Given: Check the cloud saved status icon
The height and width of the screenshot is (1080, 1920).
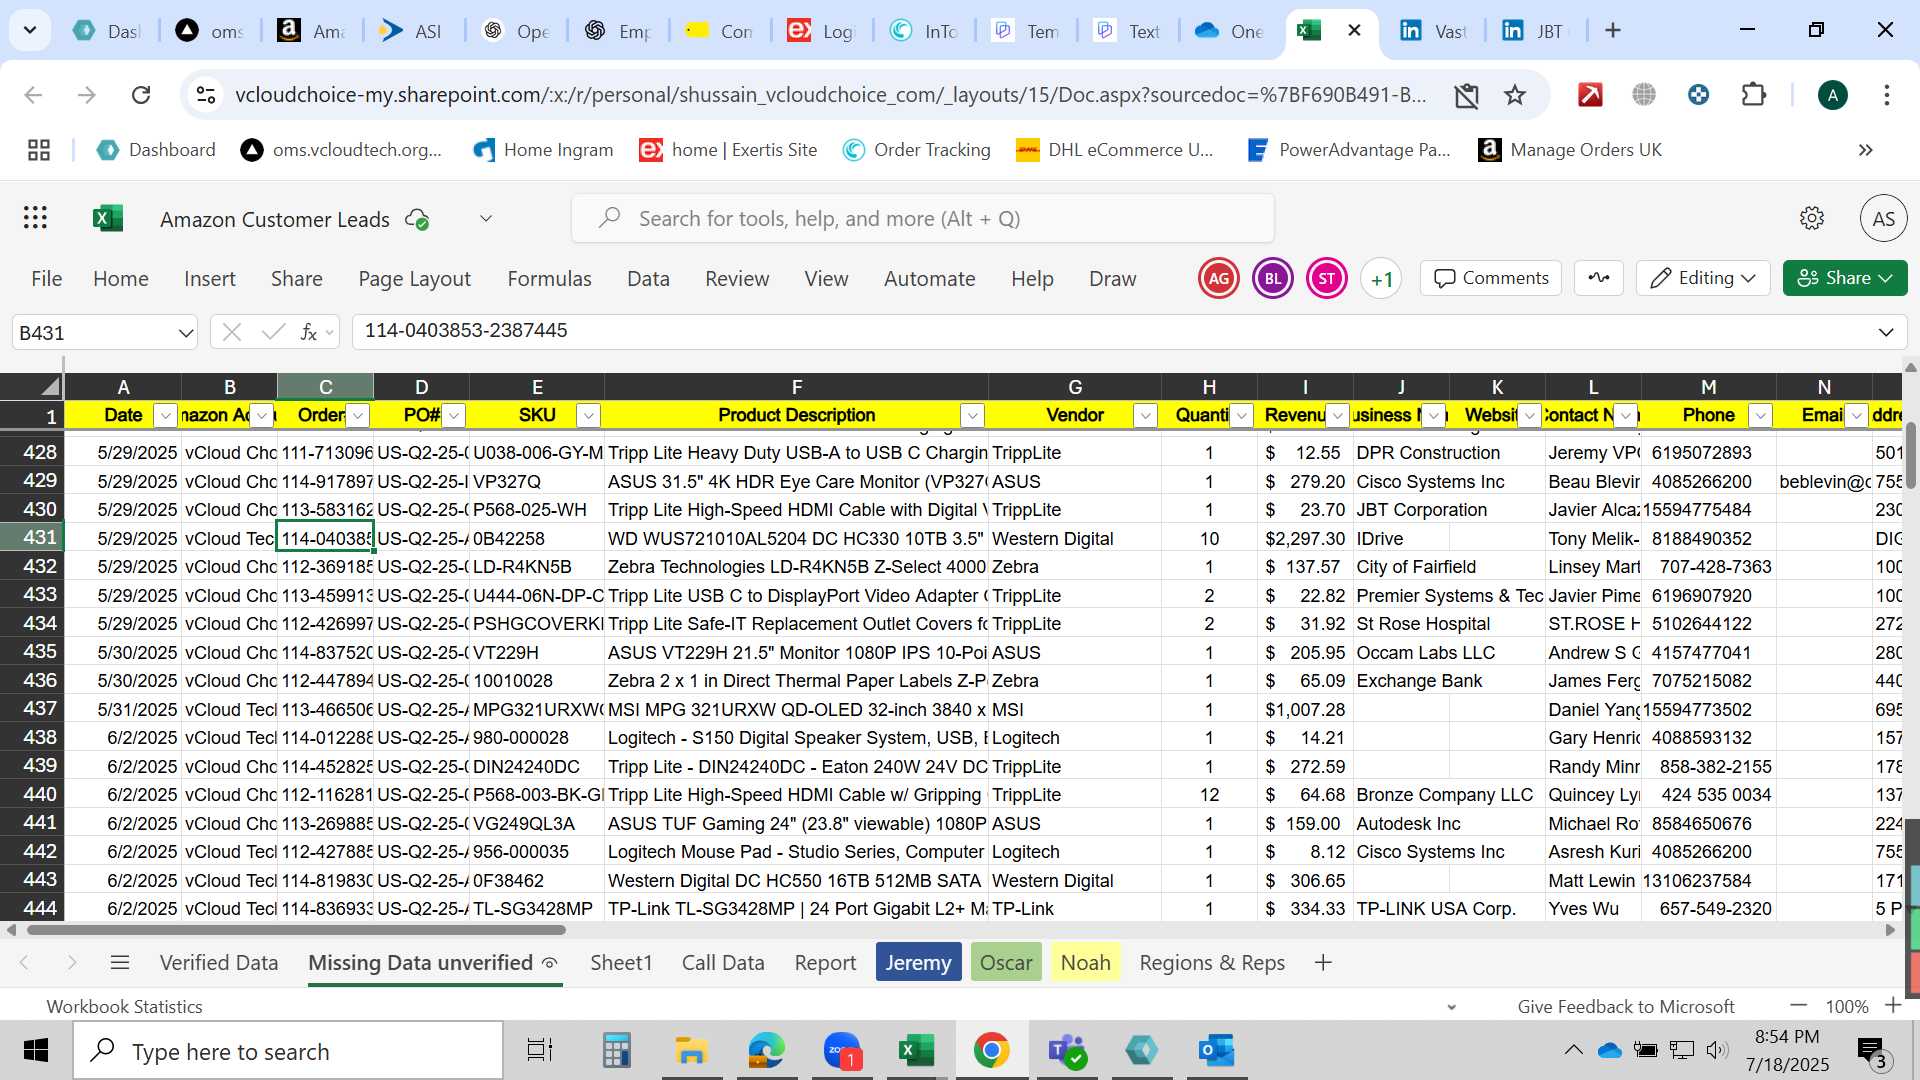Looking at the screenshot, I should click(417, 219).
